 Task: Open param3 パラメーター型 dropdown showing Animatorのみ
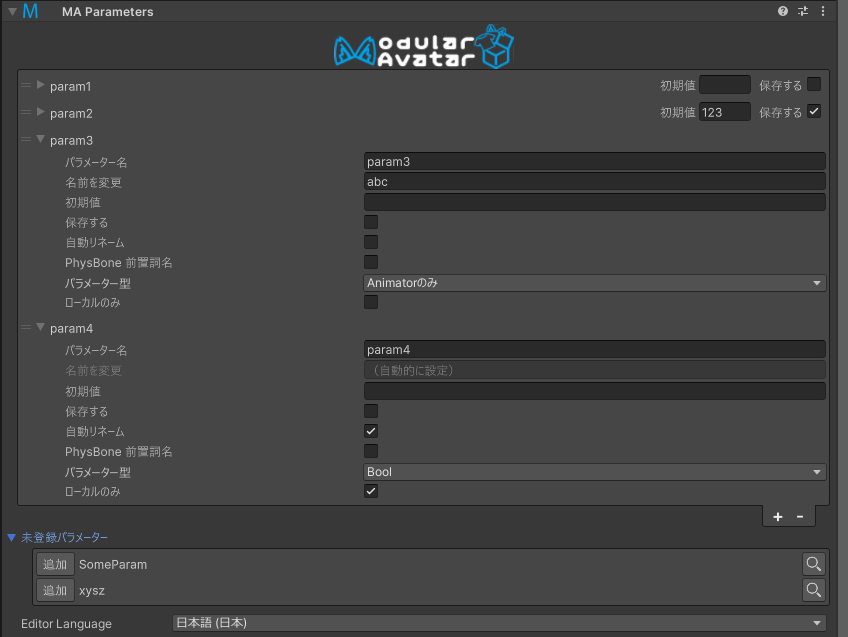click(594, 283)
